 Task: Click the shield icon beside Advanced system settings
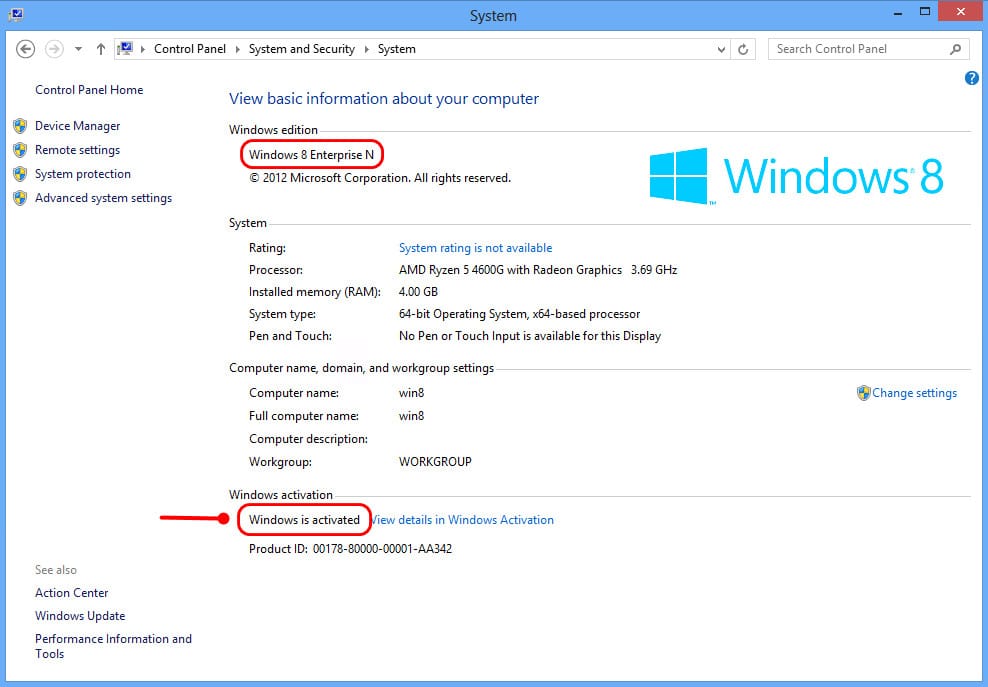[20, 198]
